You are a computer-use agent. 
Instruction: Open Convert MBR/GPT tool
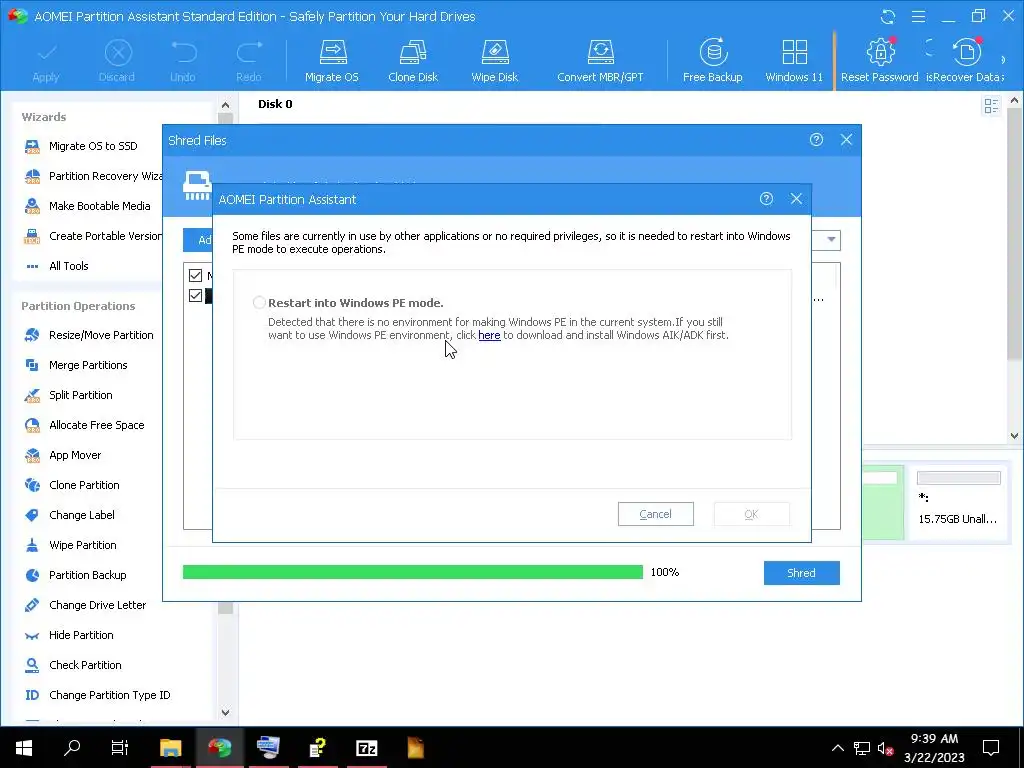coord(600,61)
